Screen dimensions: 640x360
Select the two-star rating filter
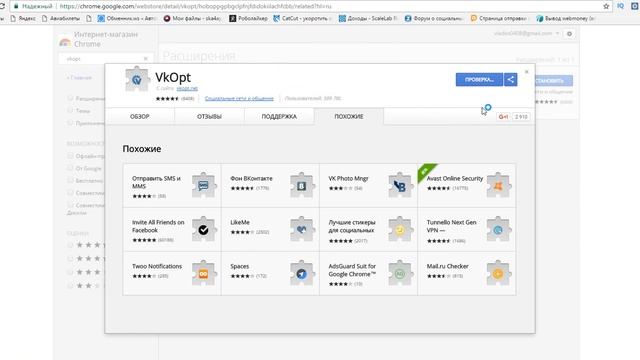click(70, 286)
